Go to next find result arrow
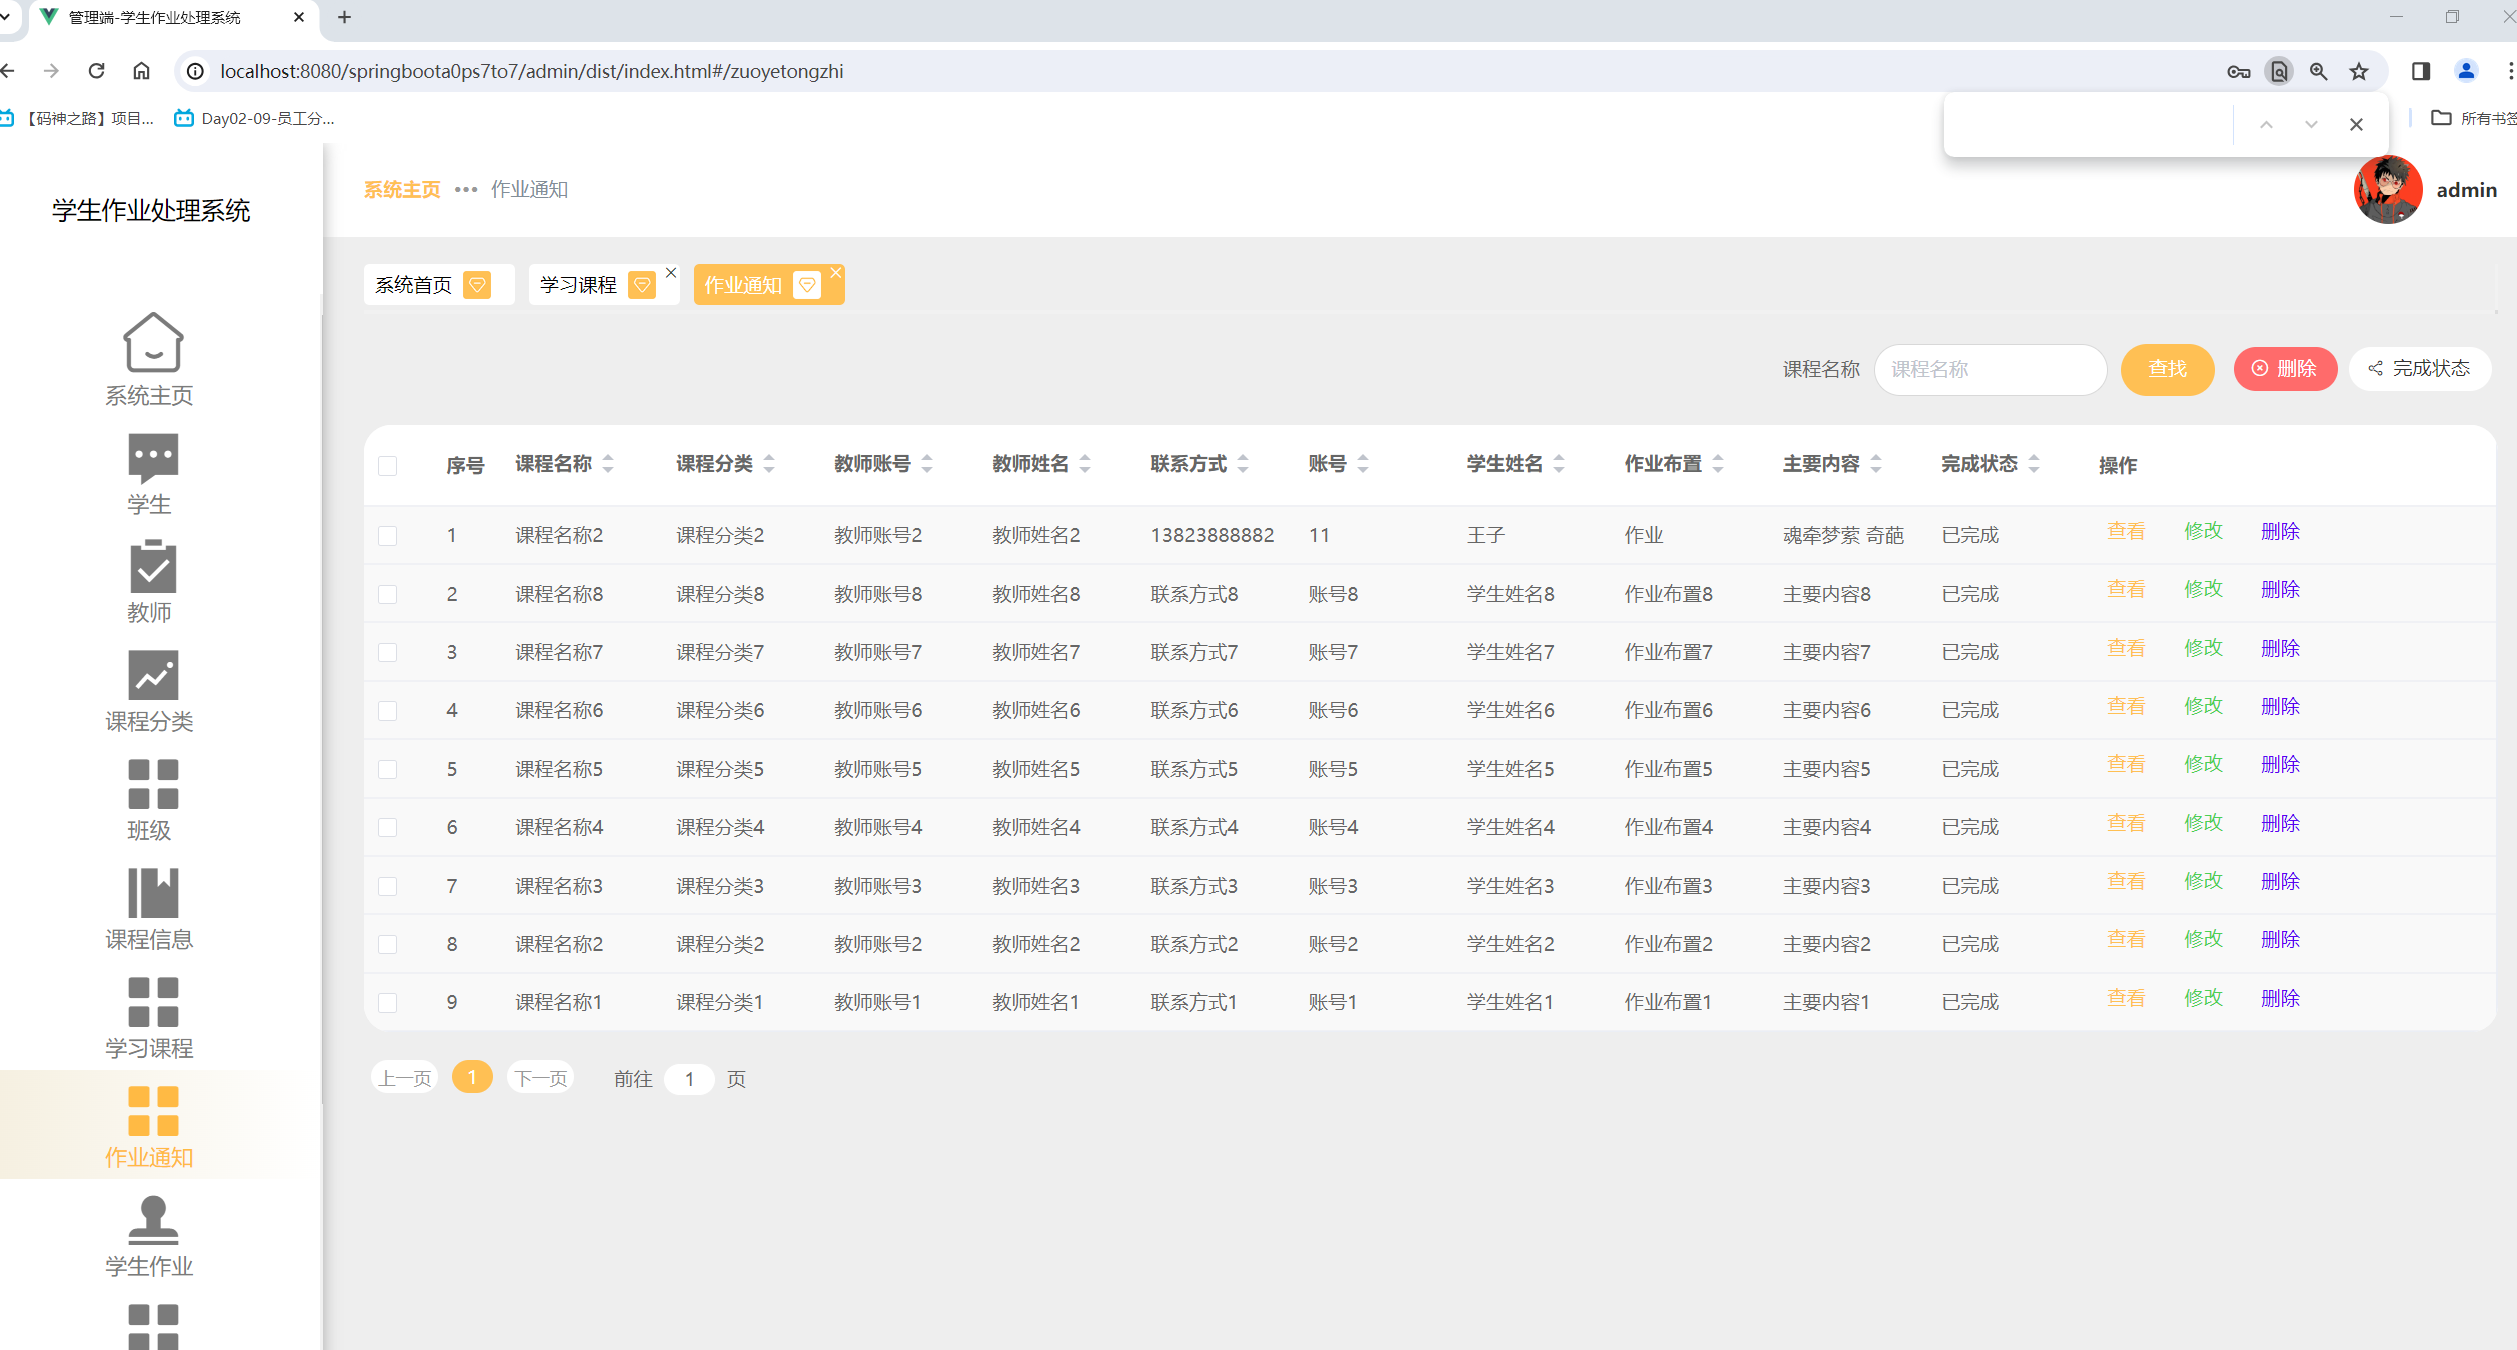 [2311, 124]
